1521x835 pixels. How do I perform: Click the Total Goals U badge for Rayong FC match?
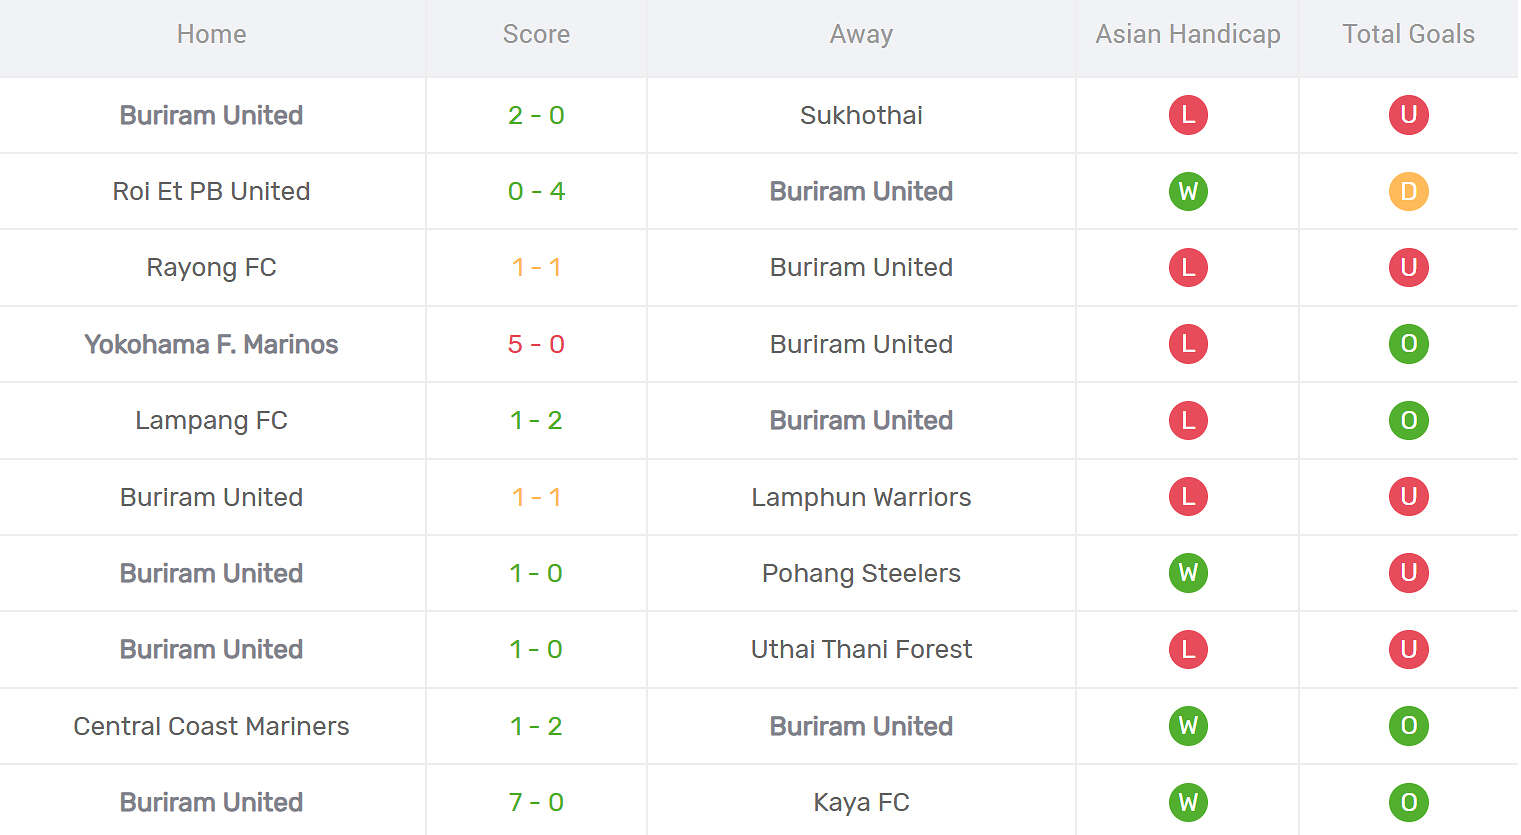tap(1408, 267)
